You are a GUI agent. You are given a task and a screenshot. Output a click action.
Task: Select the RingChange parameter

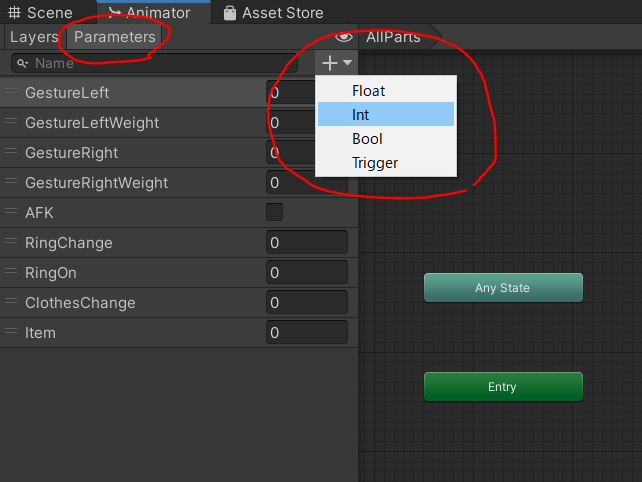[x=69, y=243]
